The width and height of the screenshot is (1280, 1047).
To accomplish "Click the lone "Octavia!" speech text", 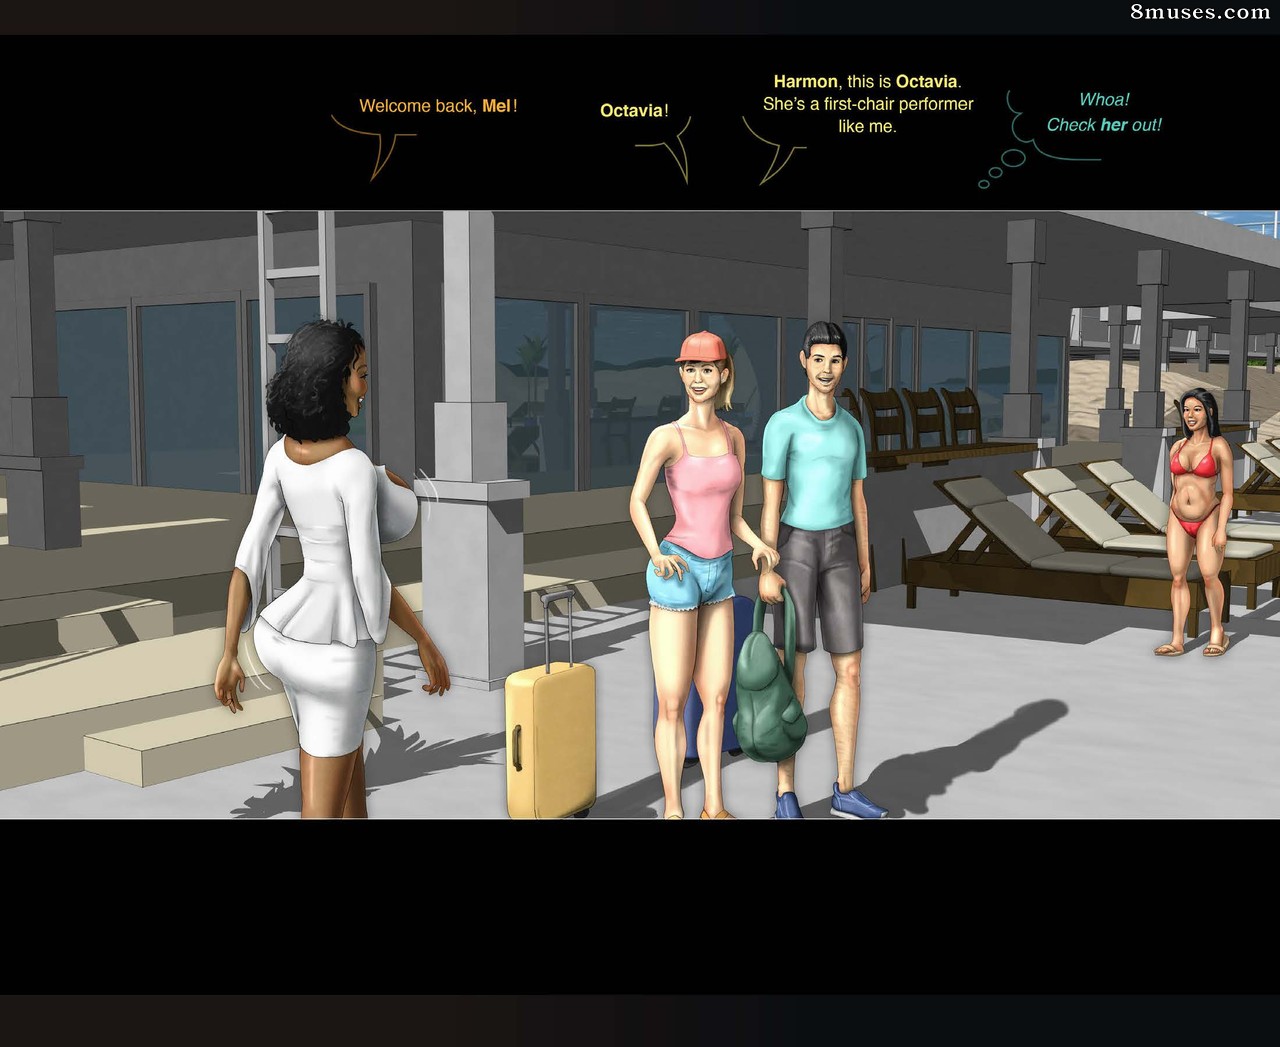I will [x=634, y=111].
